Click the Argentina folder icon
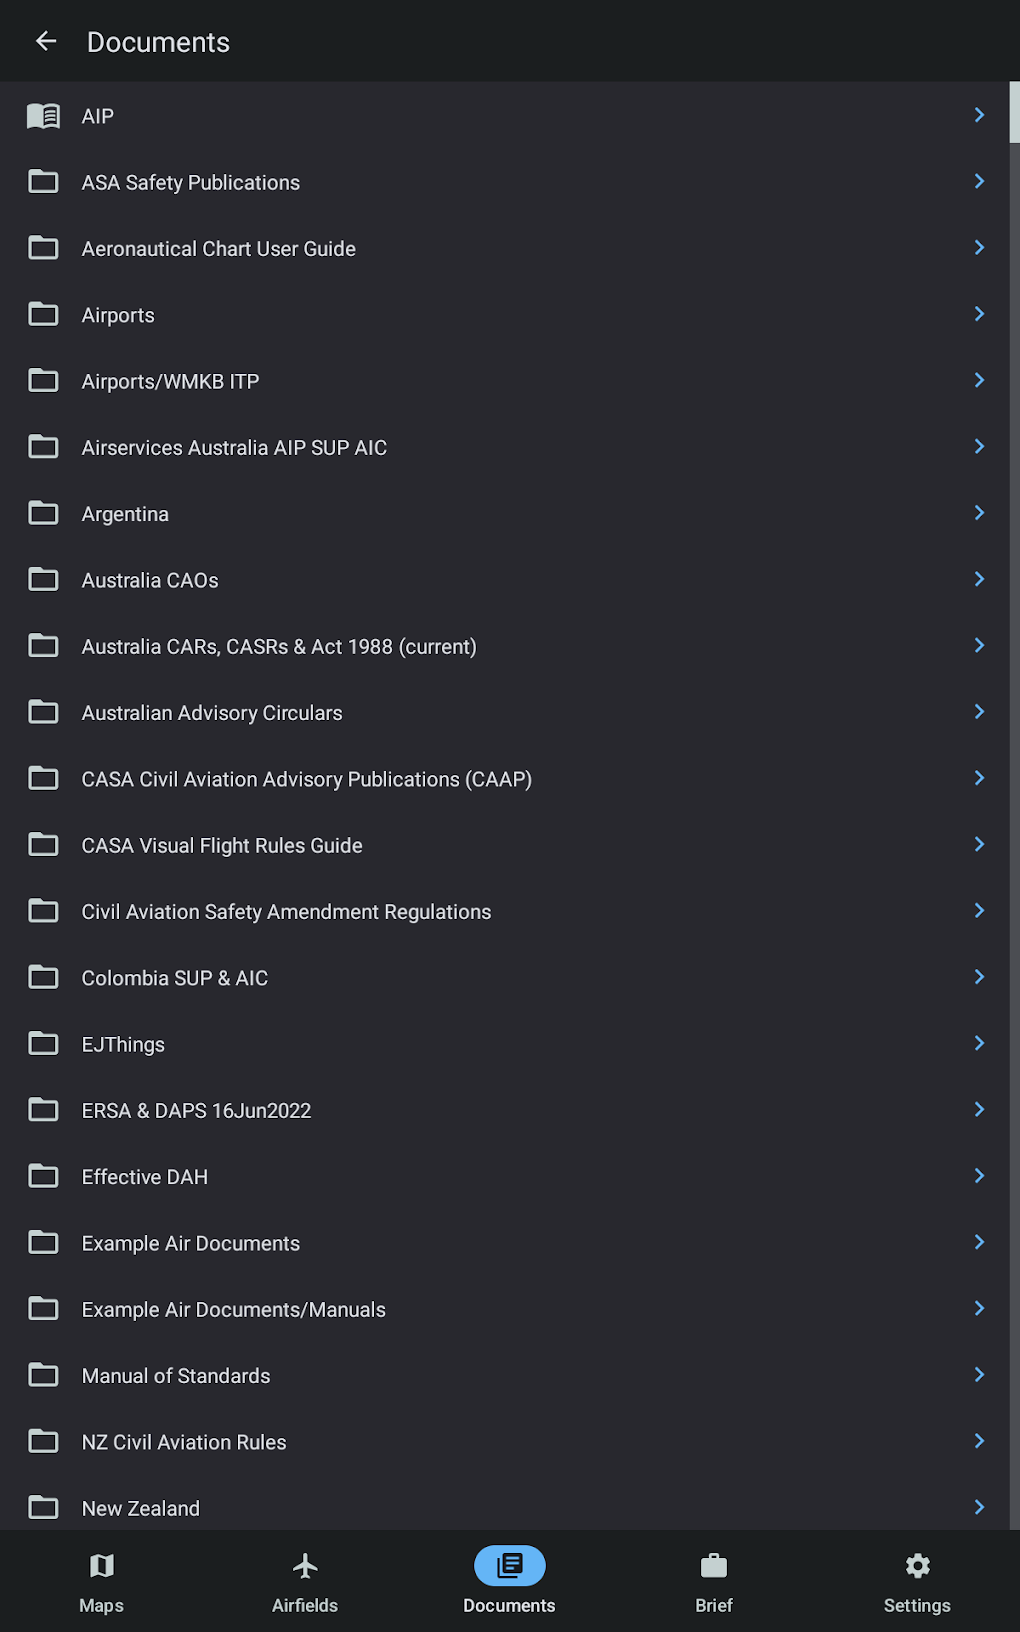Image resolution: width=1020 pixels, height=1632 pixels. point(43,514)
